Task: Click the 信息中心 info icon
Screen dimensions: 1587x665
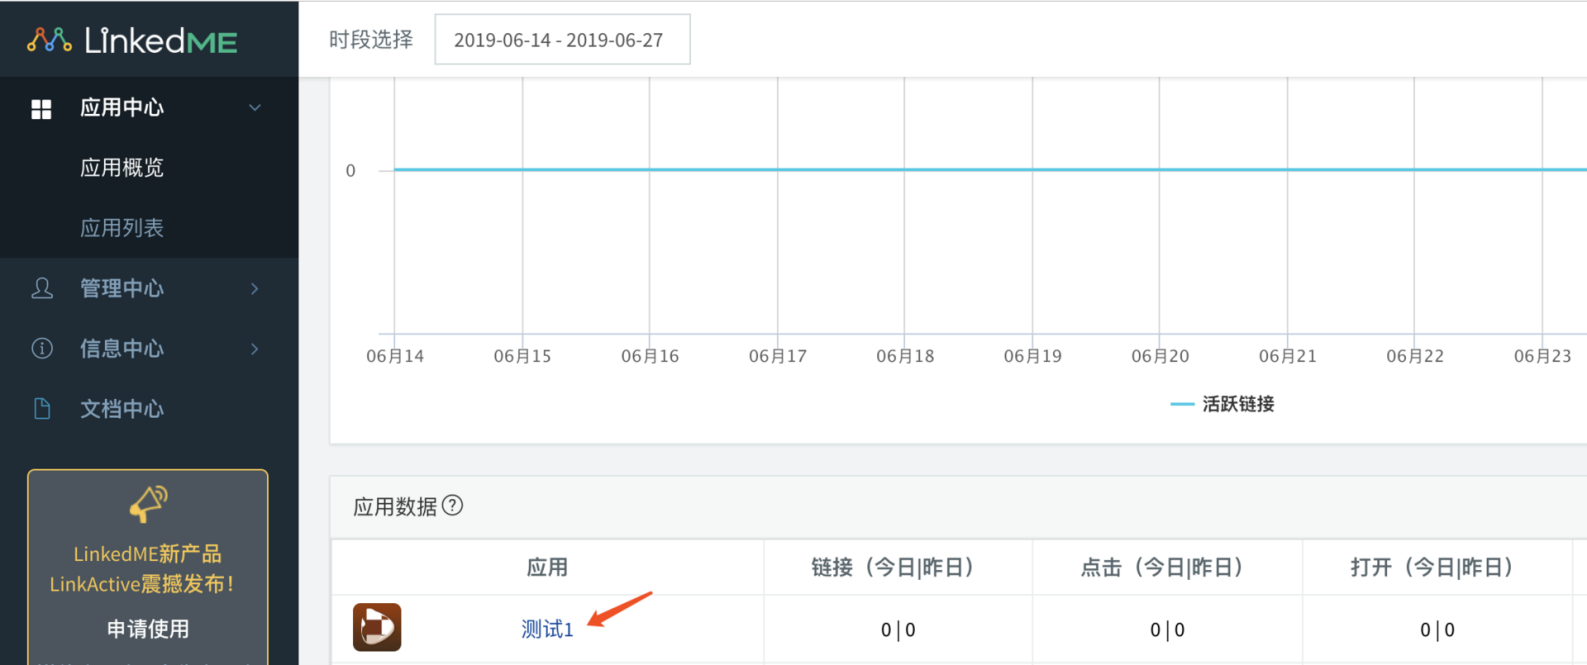Action: point(42,349)
